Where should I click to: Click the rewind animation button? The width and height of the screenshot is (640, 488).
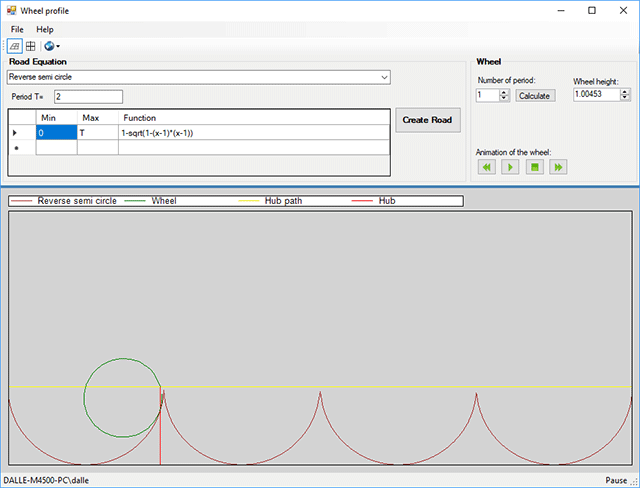coord(487,167)
